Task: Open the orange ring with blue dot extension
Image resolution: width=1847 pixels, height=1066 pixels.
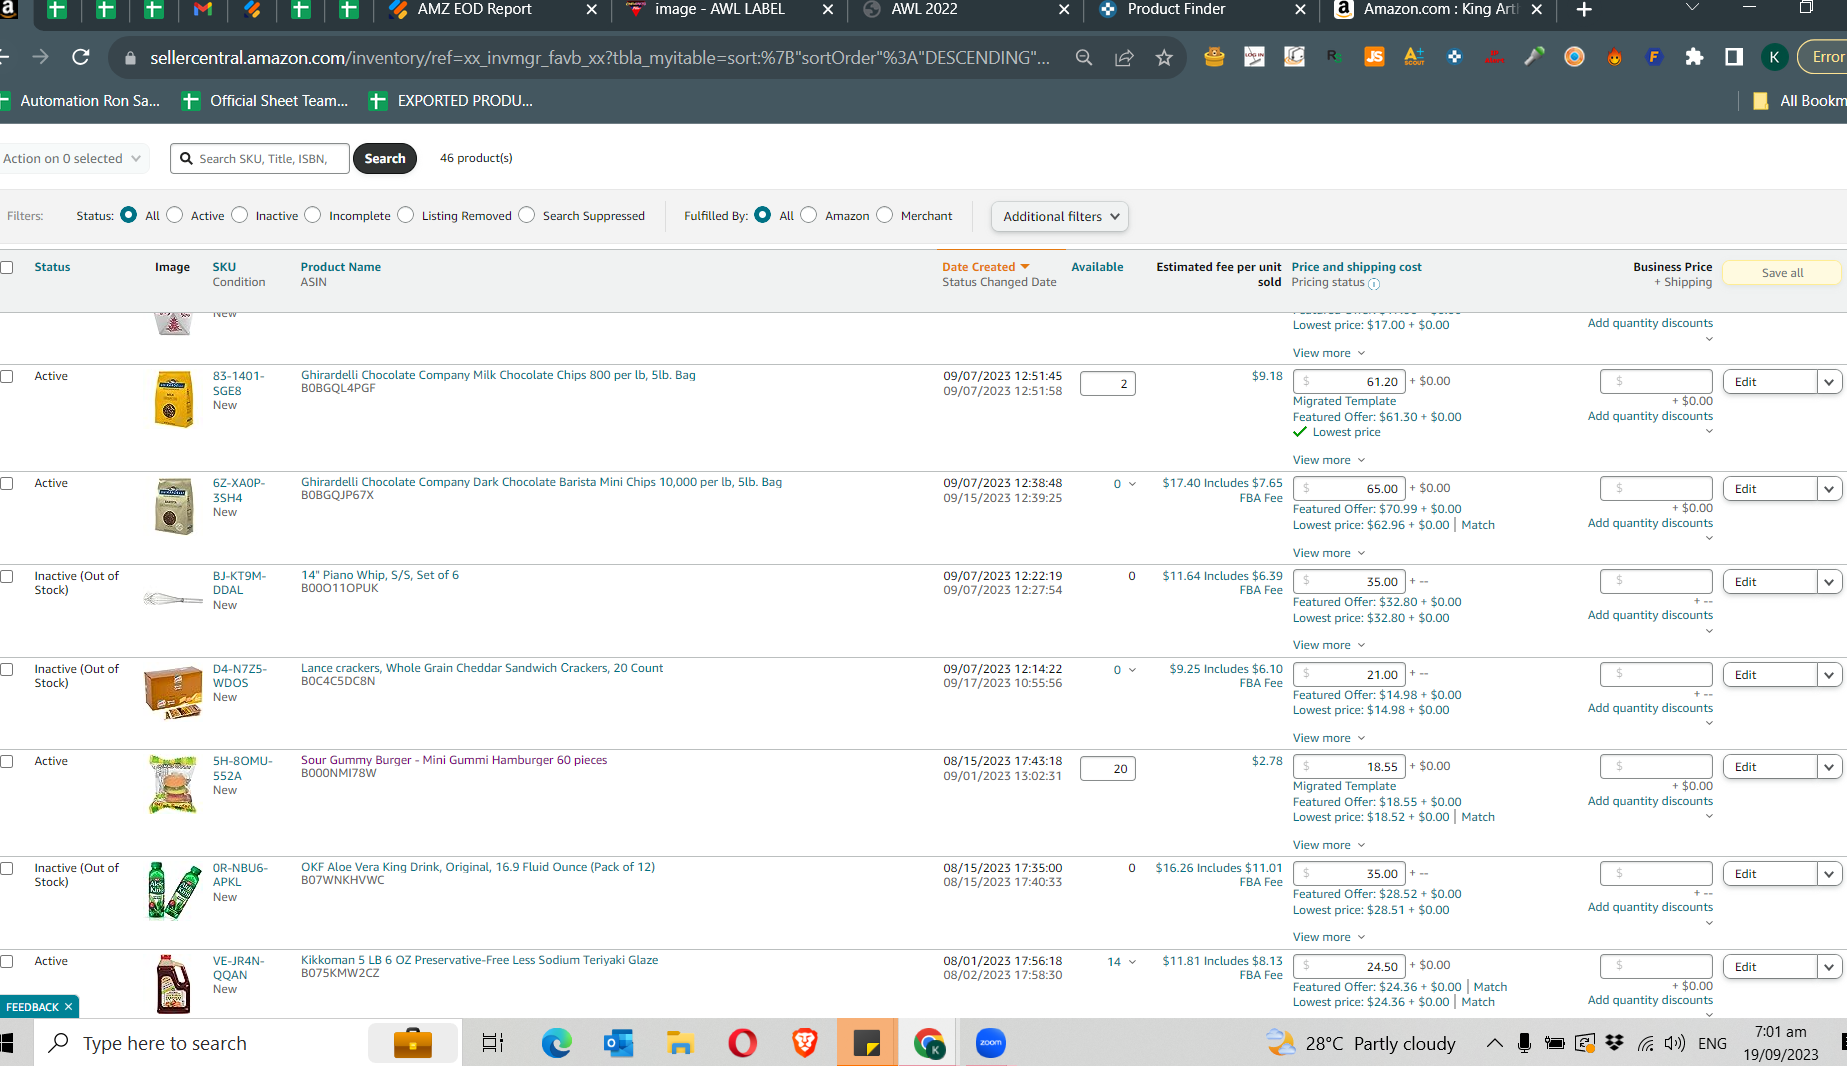Action: (x=1574, y=57)
